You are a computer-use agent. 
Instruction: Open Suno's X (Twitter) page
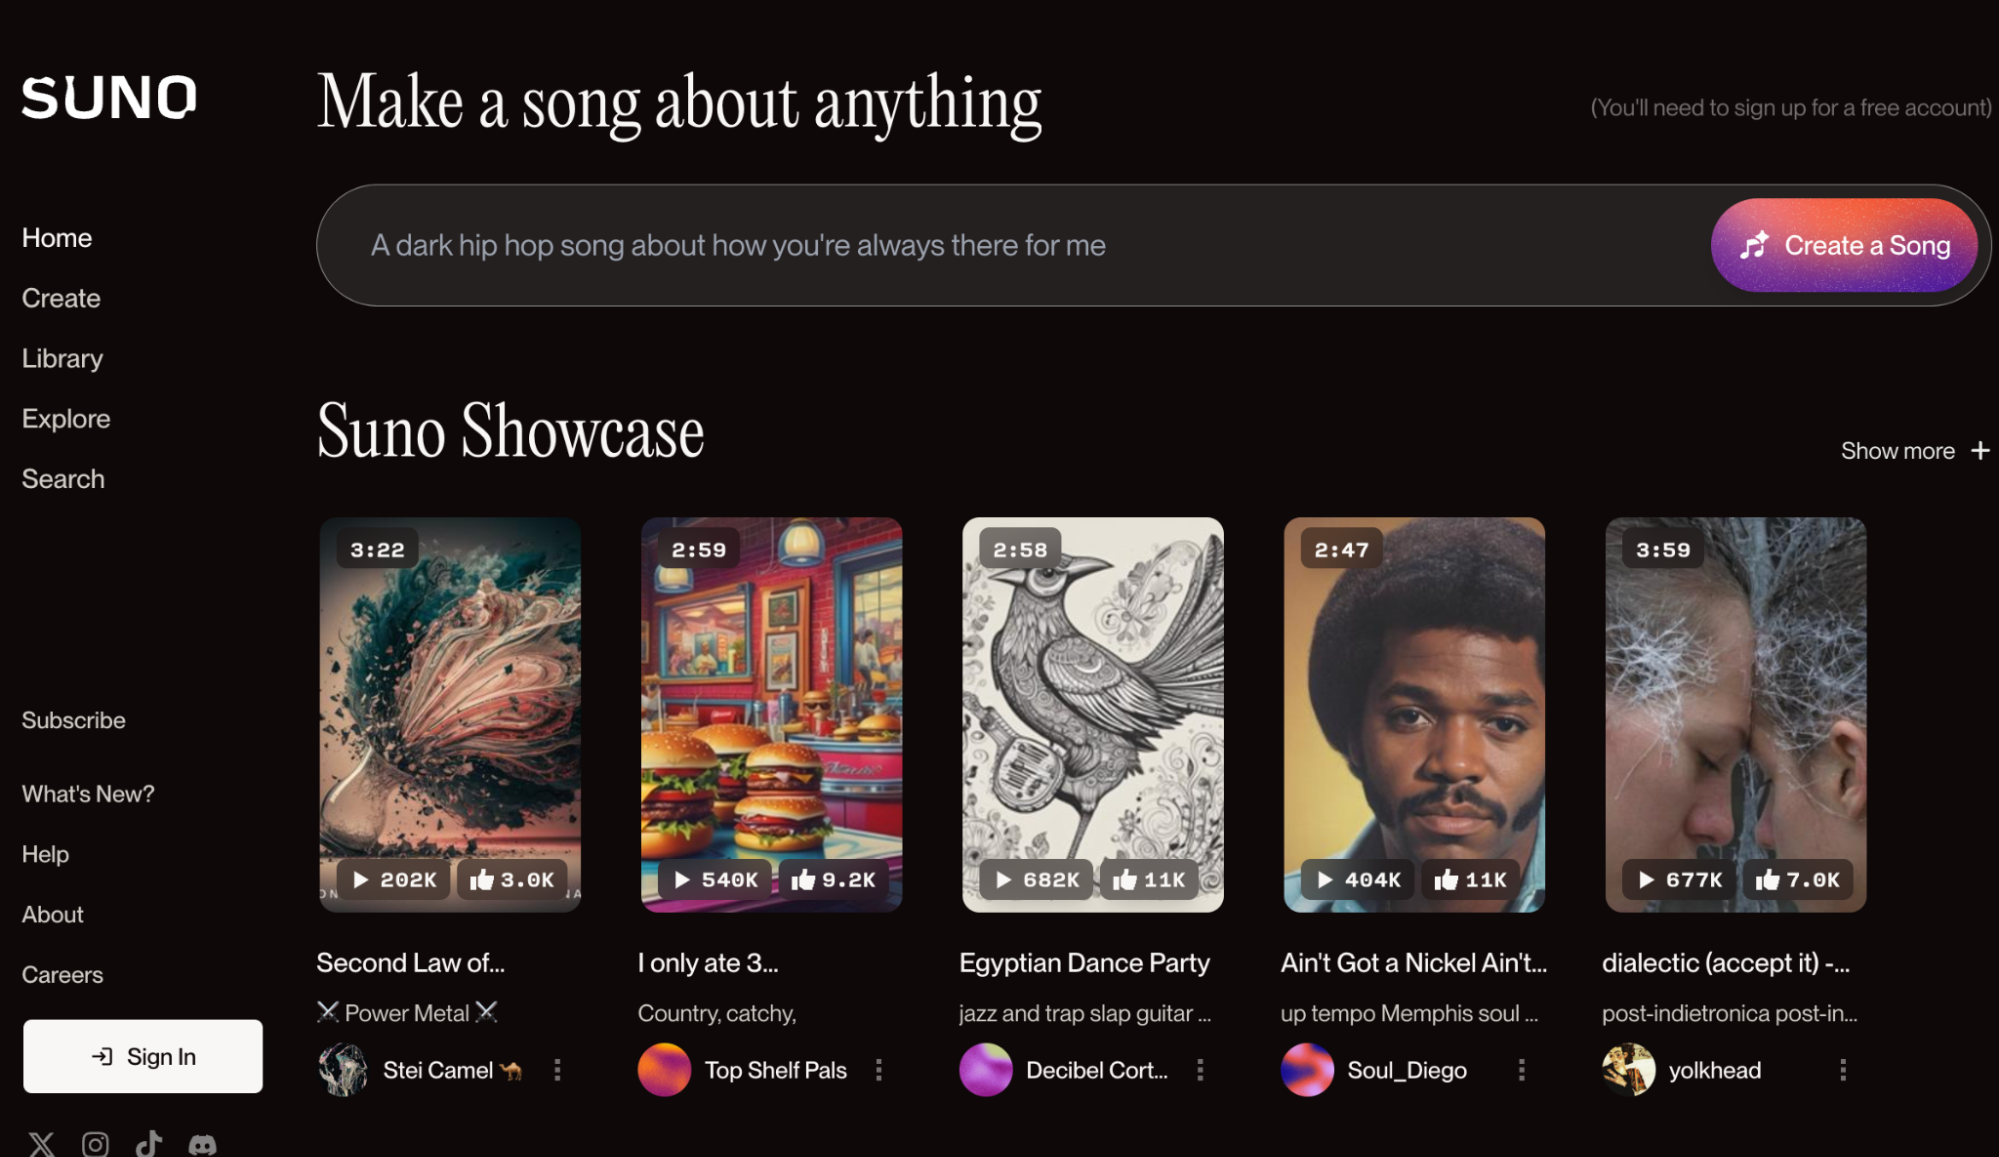40,1143
